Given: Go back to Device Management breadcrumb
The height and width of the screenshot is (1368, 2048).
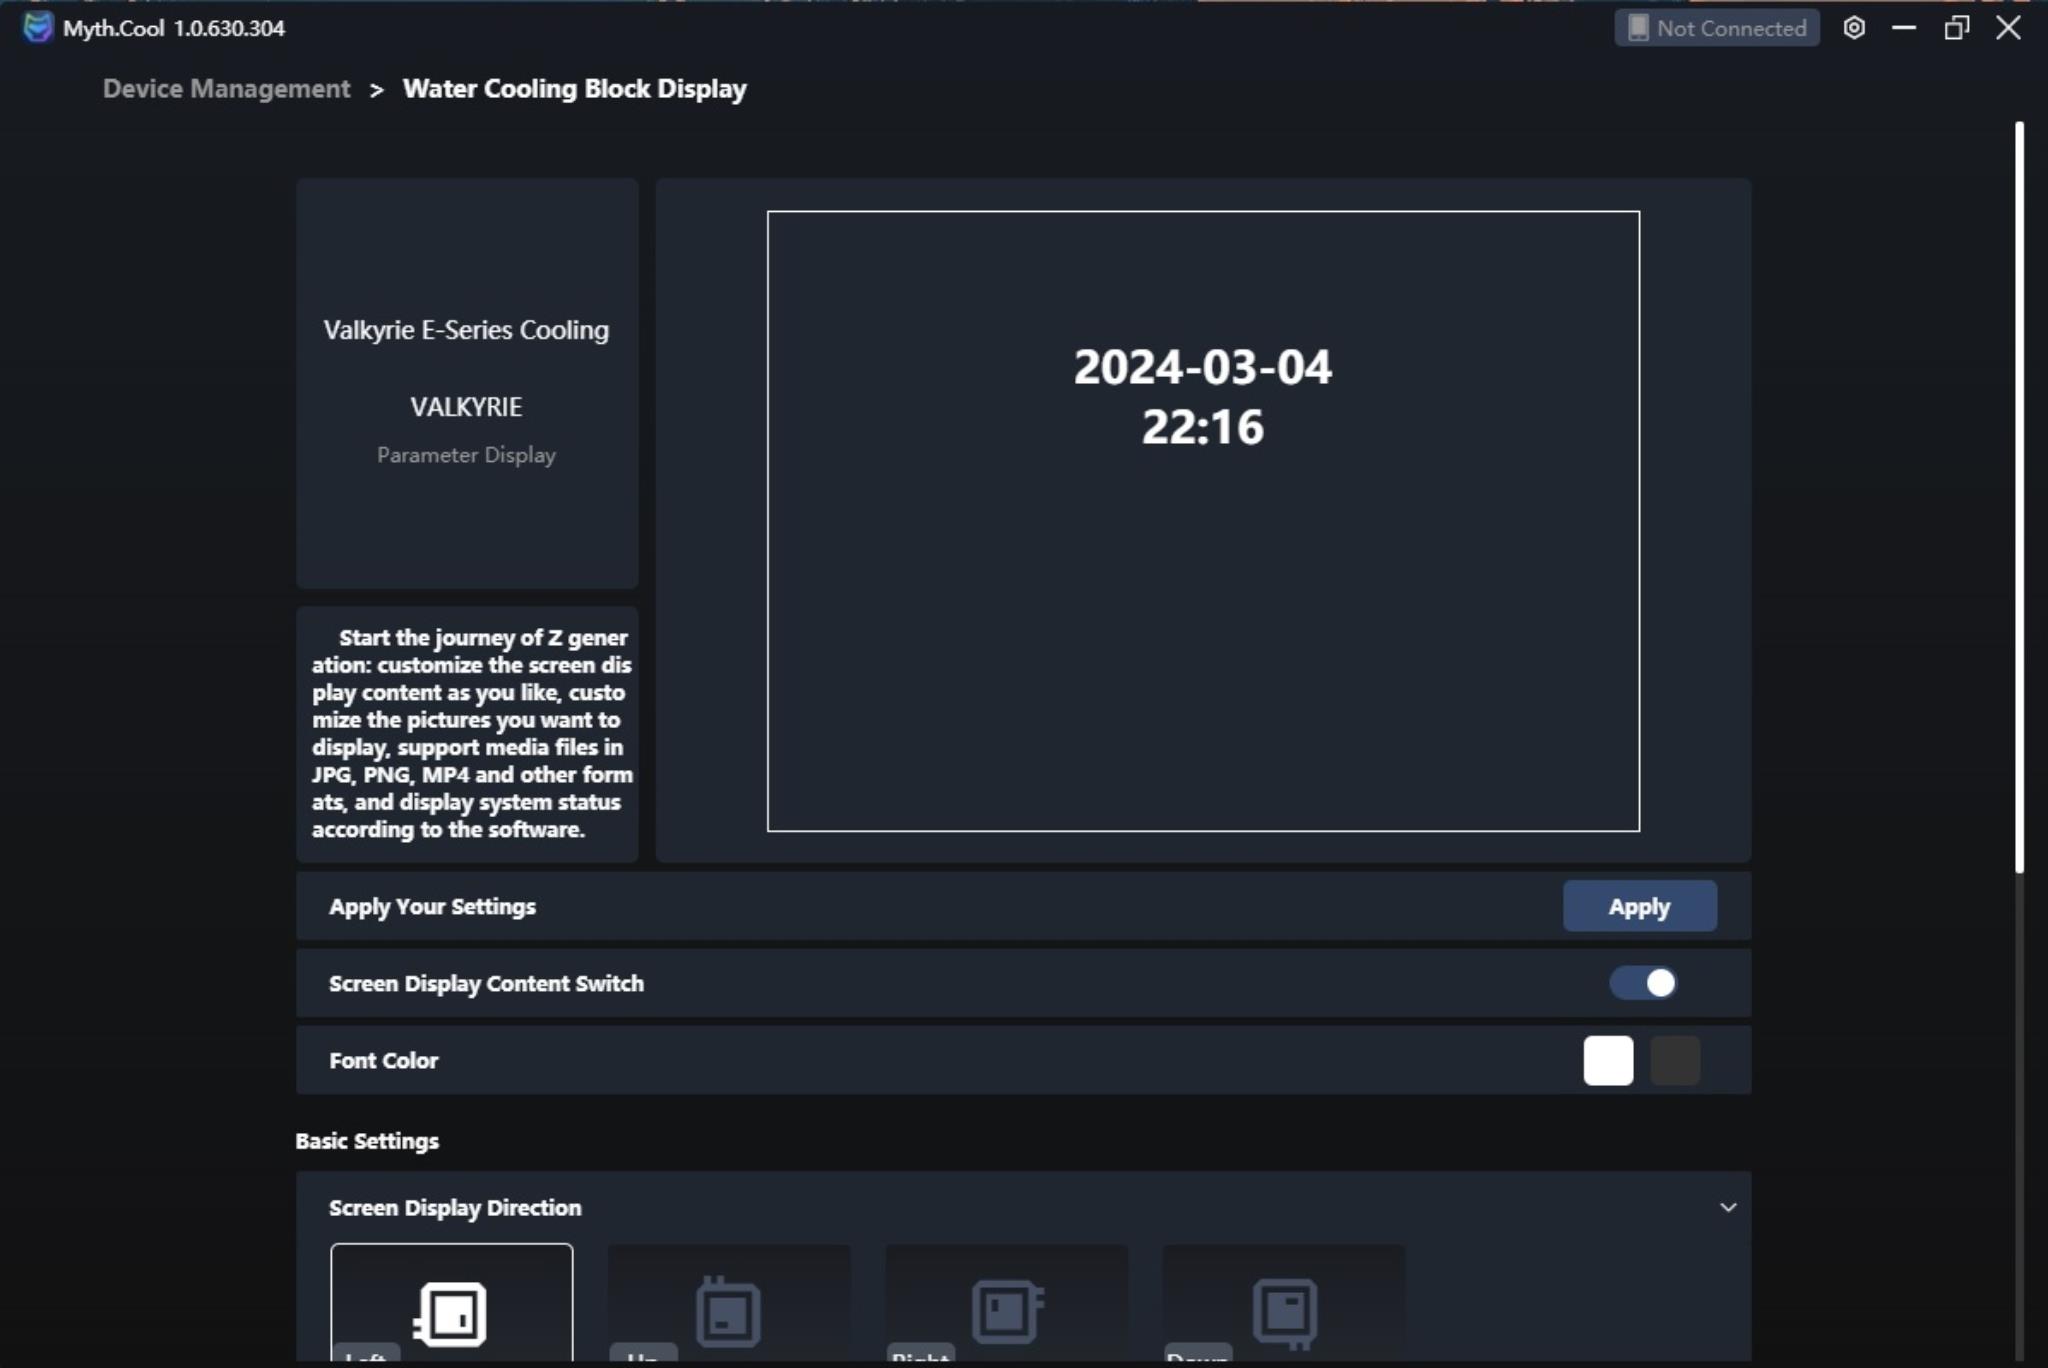Looking at the screenshot, I should [226, 89].
